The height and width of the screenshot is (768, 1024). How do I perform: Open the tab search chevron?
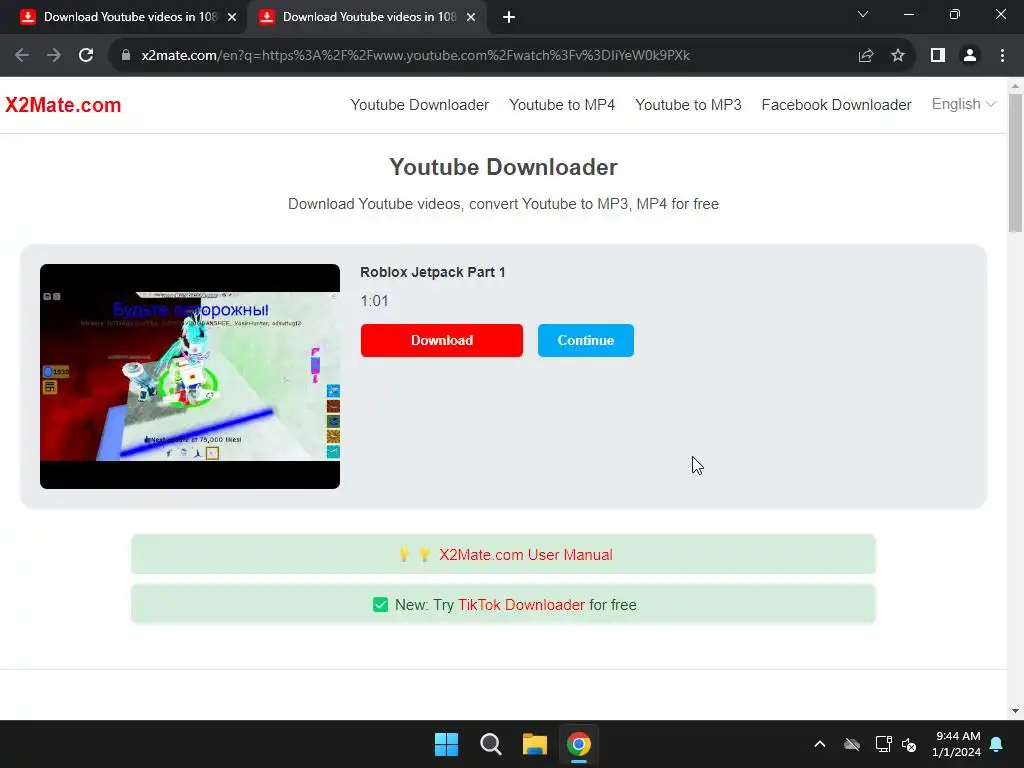tap(863, 14)
